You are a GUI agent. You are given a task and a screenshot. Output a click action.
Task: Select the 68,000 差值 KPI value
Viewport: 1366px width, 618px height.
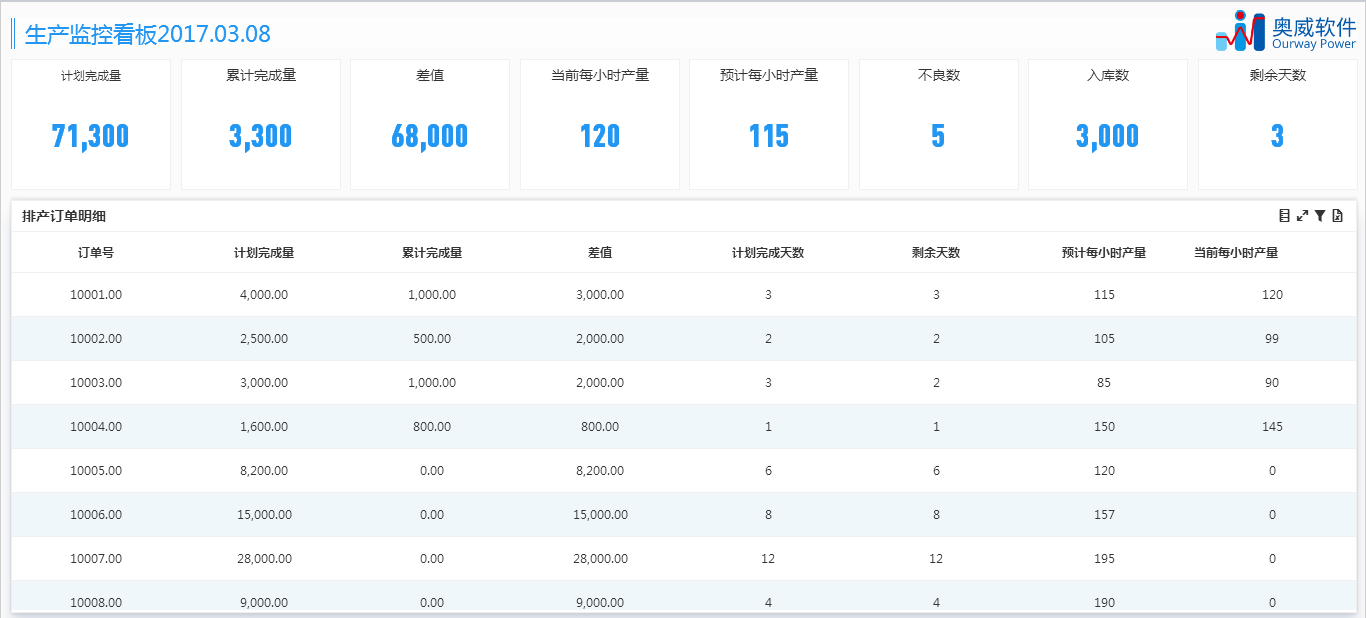click(x=430, y=137)
